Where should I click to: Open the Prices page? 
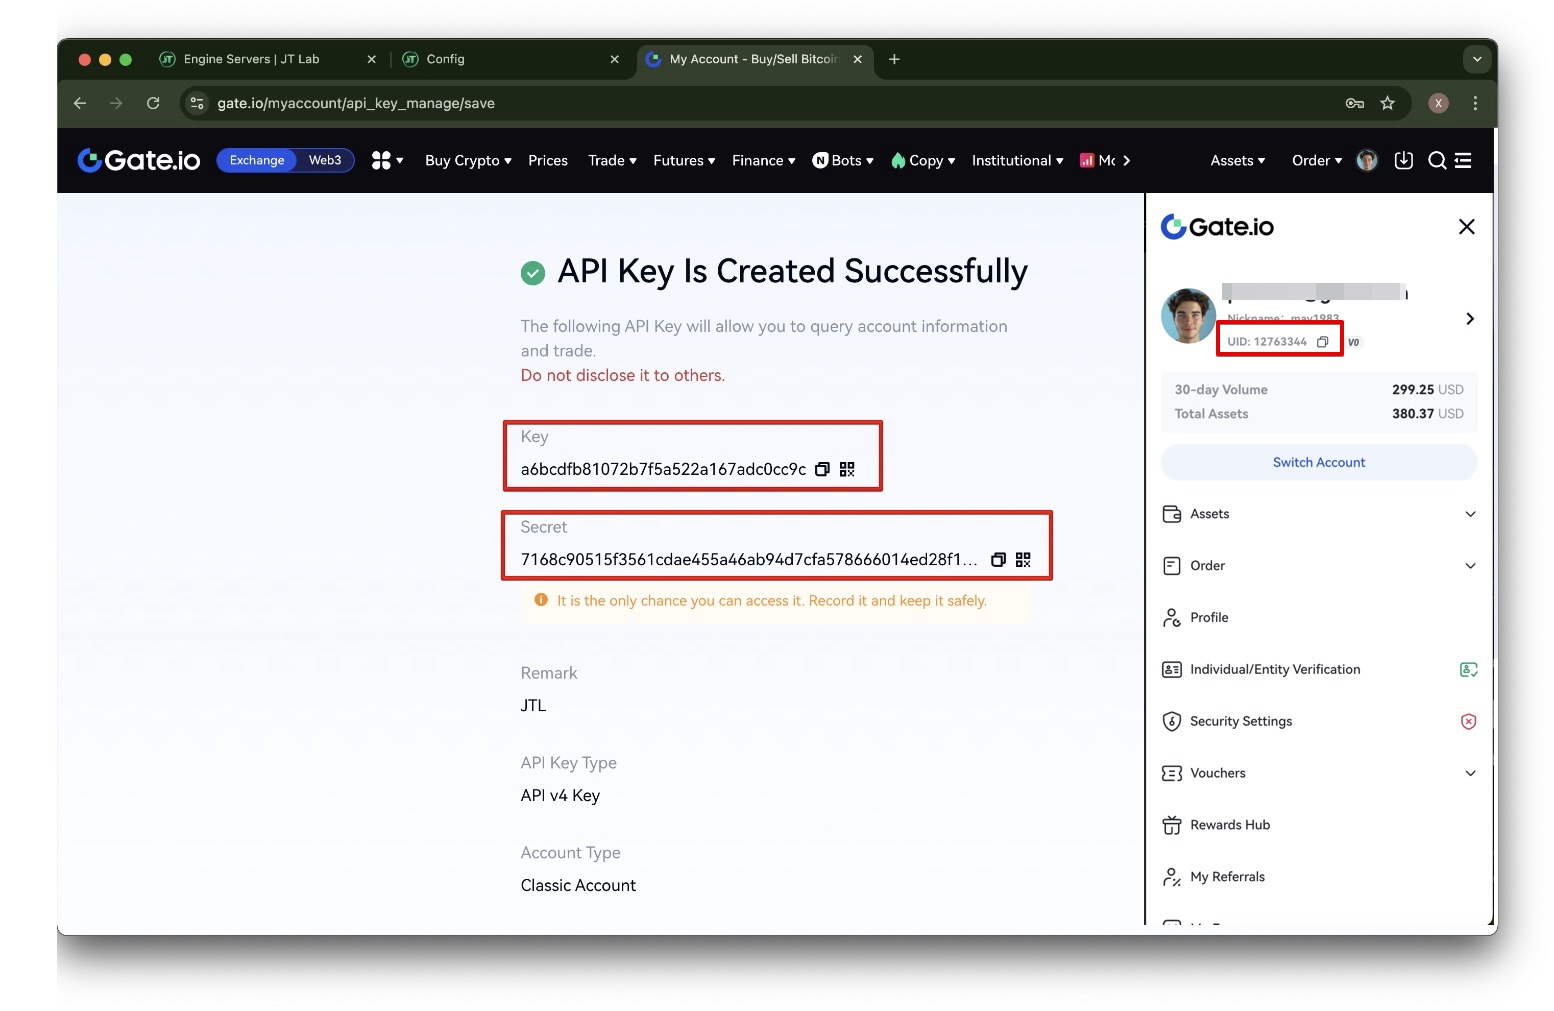(548, 160)
